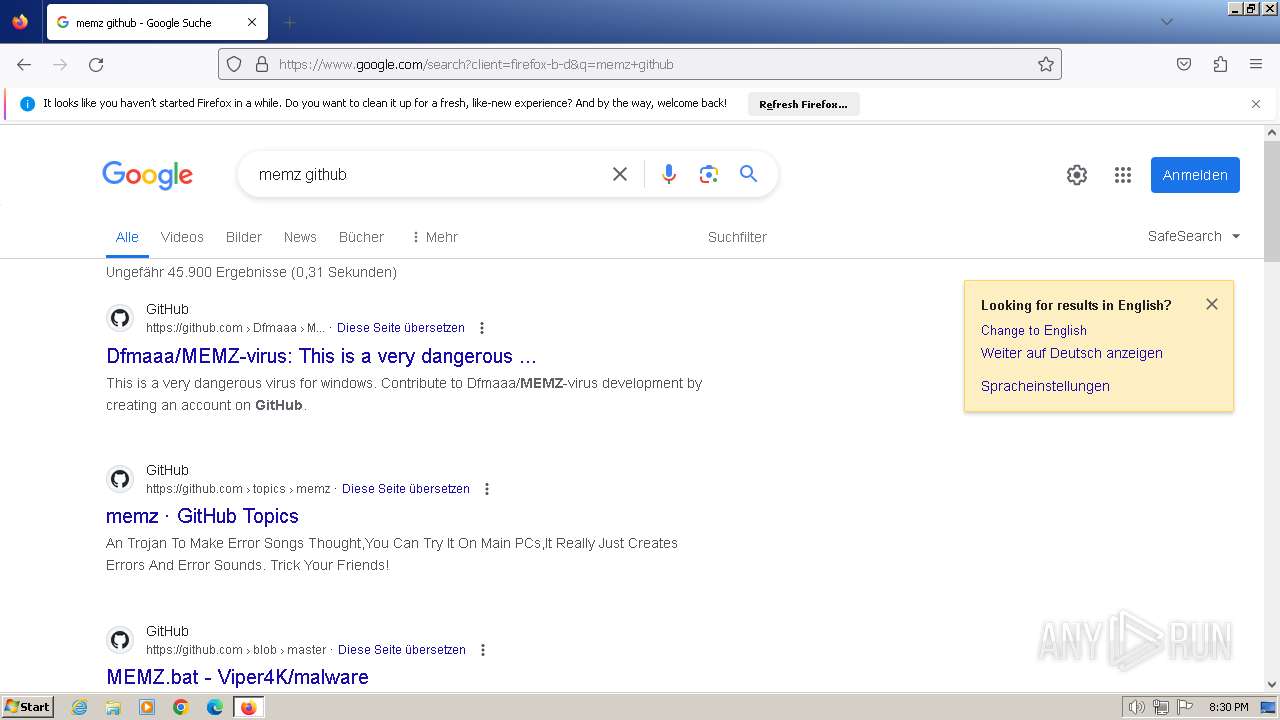Screen dimensions: 1280x720
Task: Open the Suchfilter options
Action: click(x=737, y=237)
